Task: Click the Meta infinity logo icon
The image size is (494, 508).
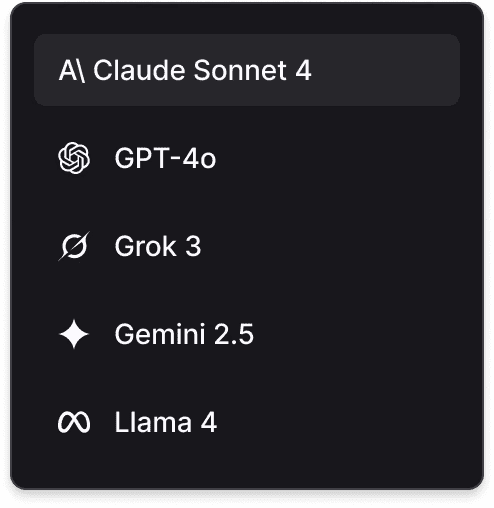Action: pos(74,422)
